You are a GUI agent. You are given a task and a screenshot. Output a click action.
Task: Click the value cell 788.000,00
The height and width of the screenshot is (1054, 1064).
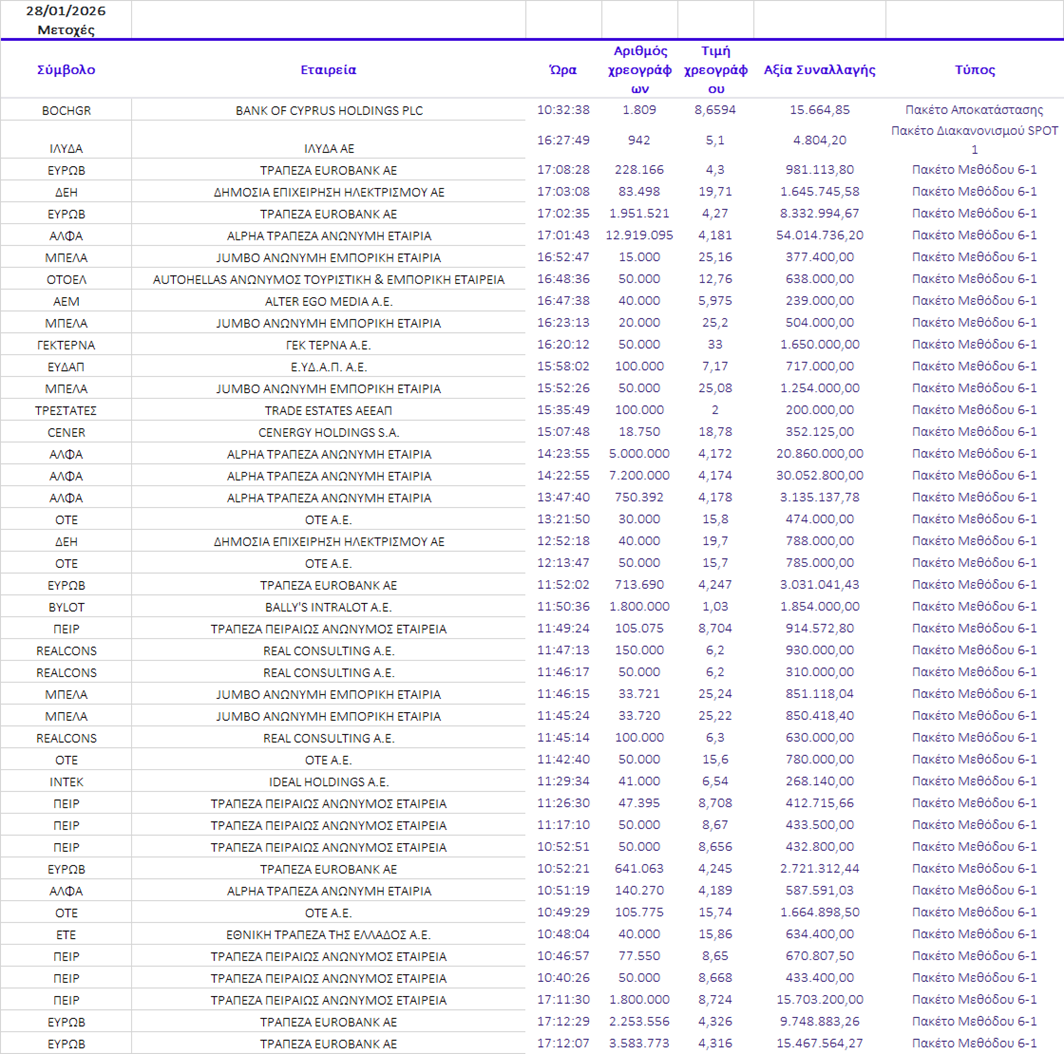coord(820,541)
